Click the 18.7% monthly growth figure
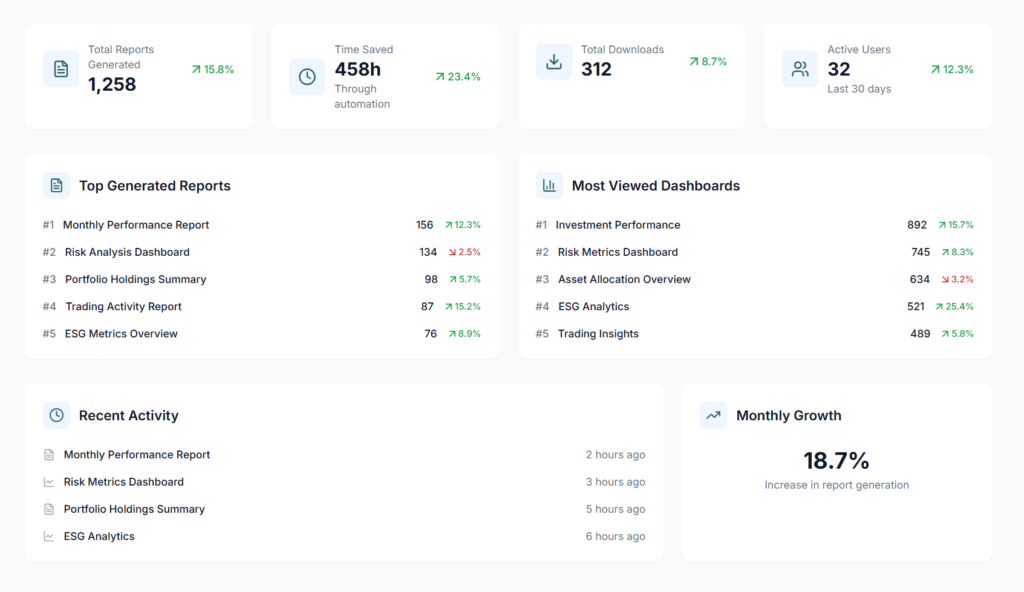 836,461
